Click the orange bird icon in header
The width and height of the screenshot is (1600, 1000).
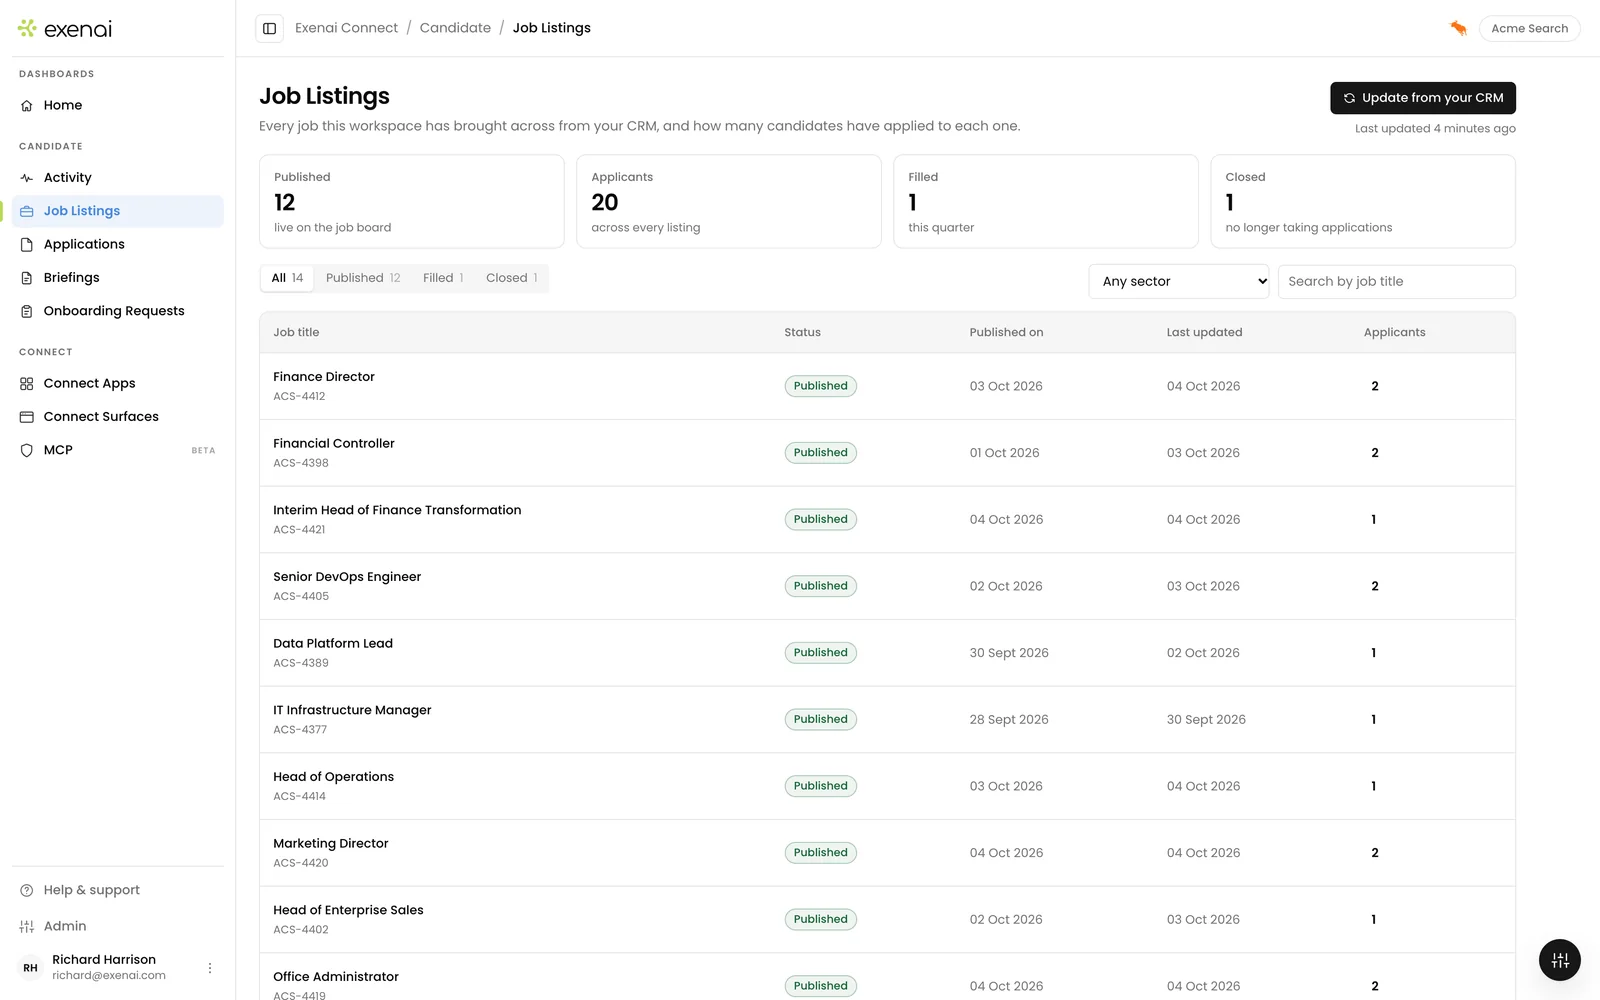1458,28
